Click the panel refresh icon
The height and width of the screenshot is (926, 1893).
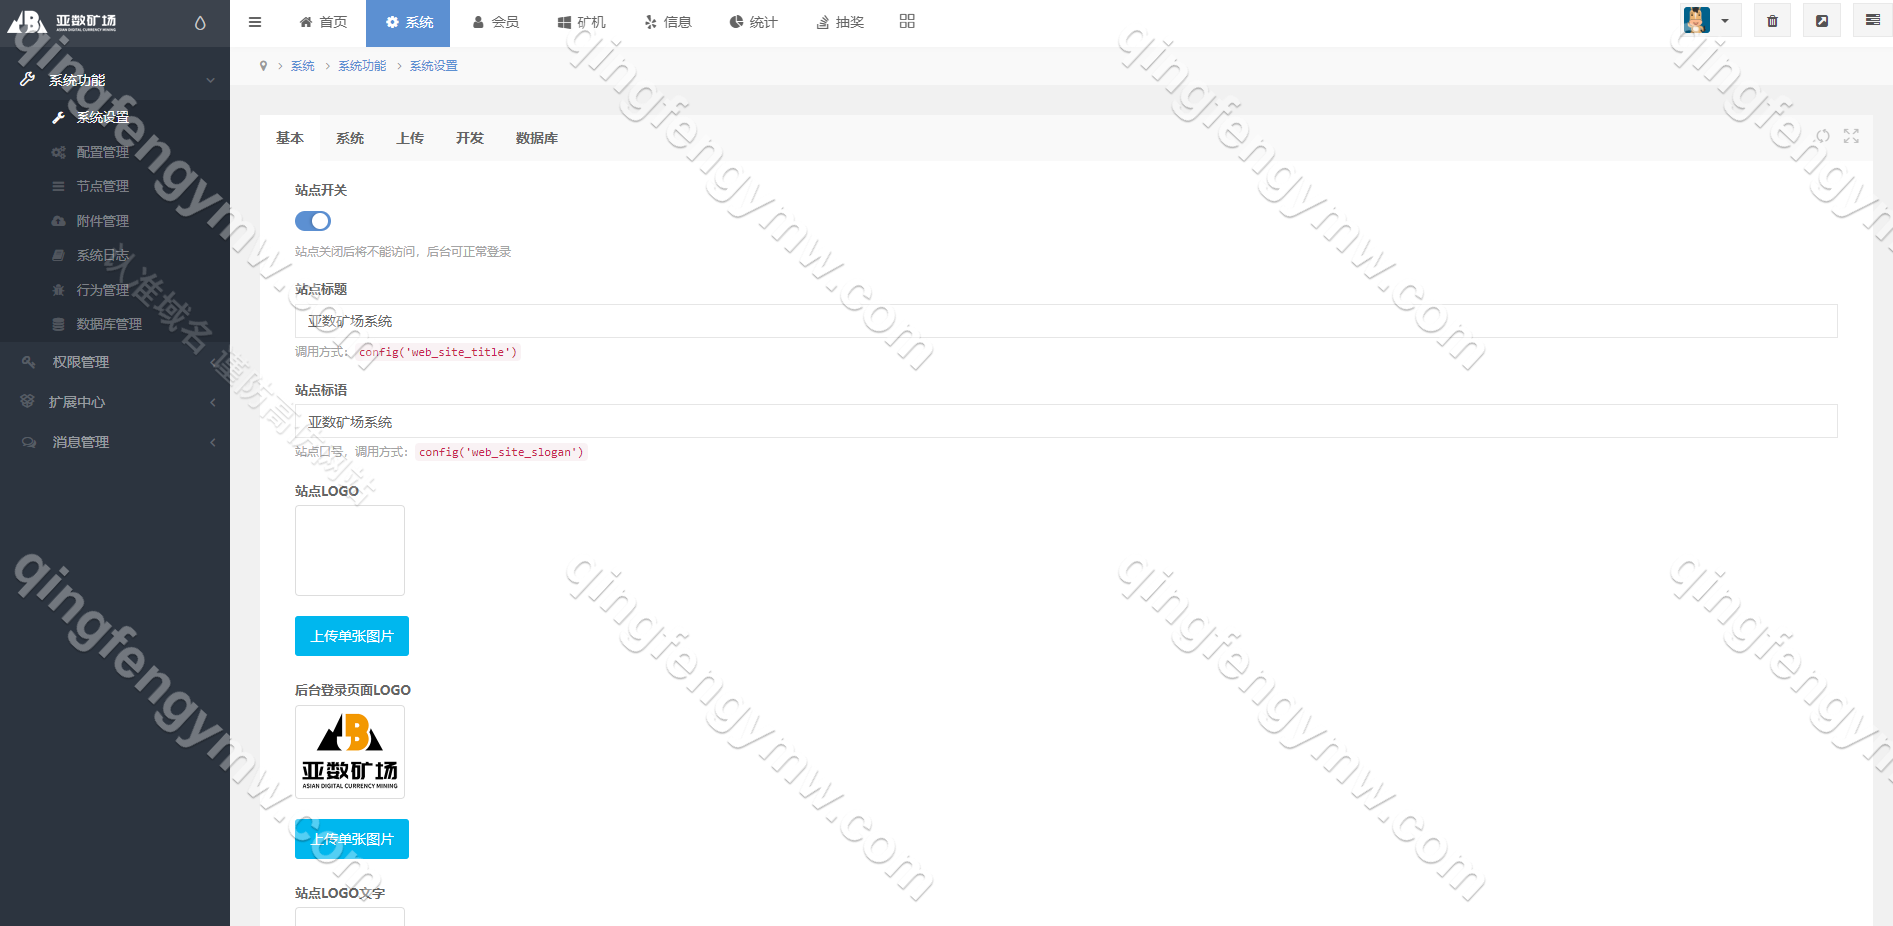(x=1823, y=136)
